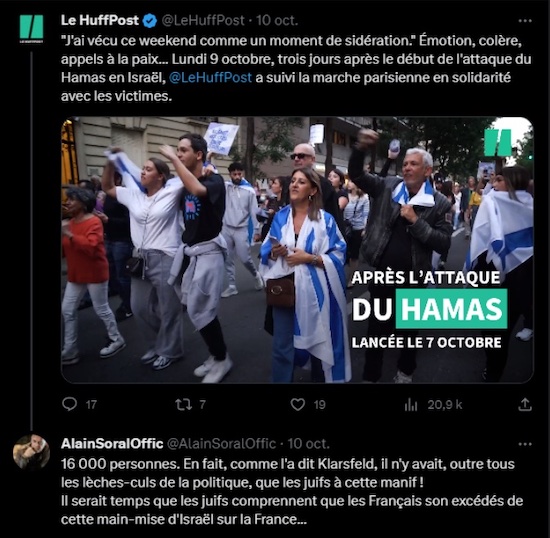Click the reply text by AlainSoralOffic
550x538 pixels.
click(292, 491)
